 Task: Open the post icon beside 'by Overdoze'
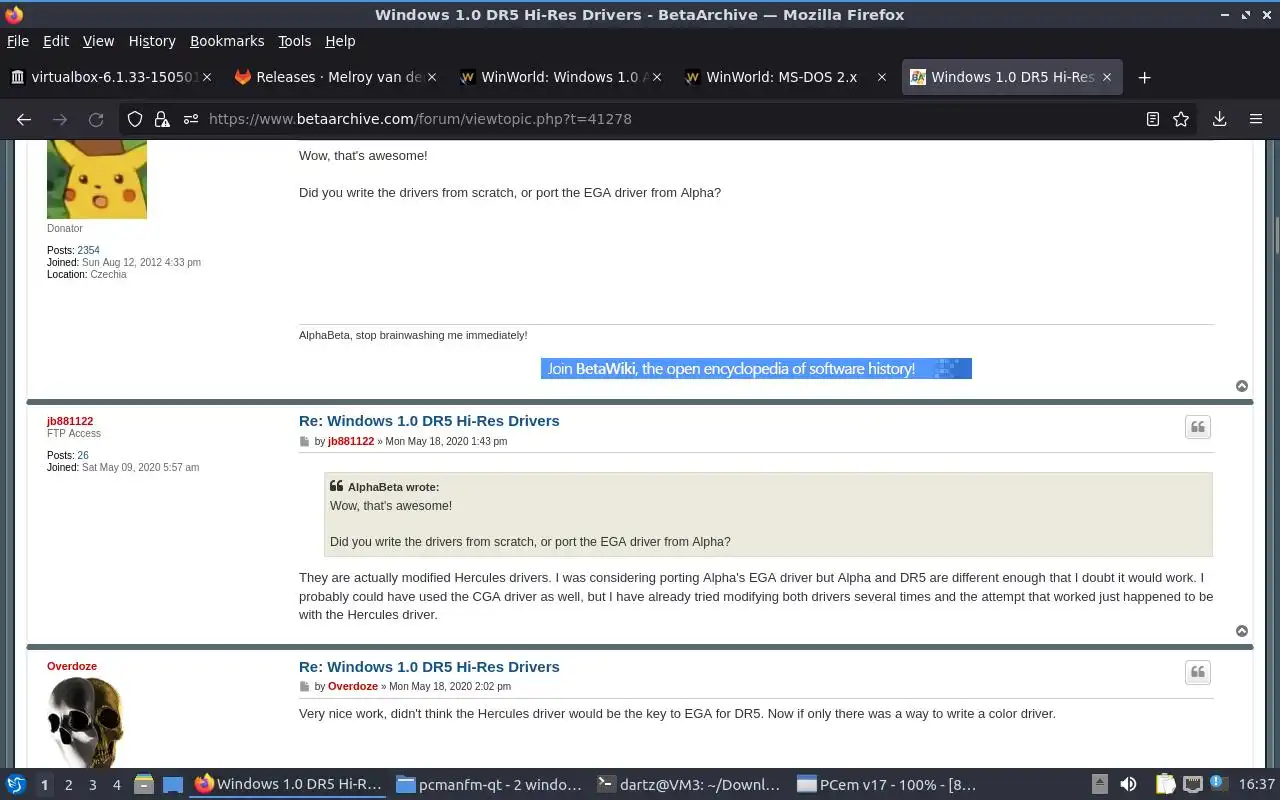[304, 686]
